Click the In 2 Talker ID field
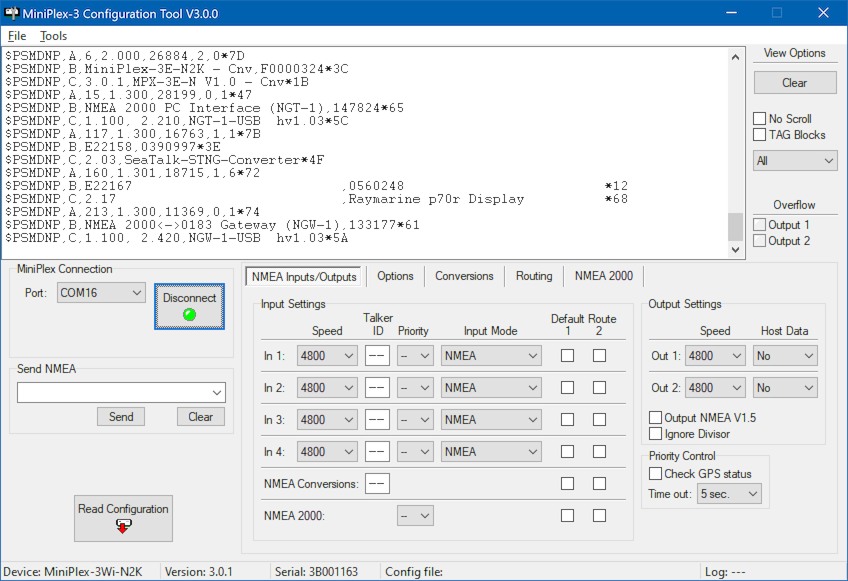This screenshot has height=581, width=848. pos(377,388)
